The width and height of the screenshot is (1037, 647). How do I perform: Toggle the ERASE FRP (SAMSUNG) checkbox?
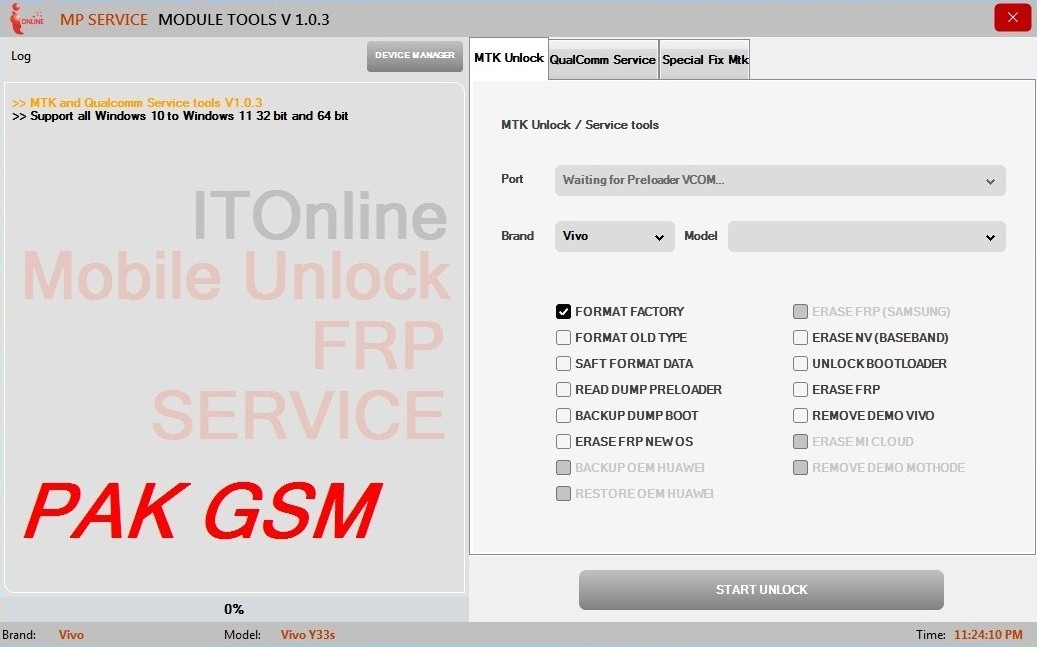pyautogui.click(x=800, y=312)
